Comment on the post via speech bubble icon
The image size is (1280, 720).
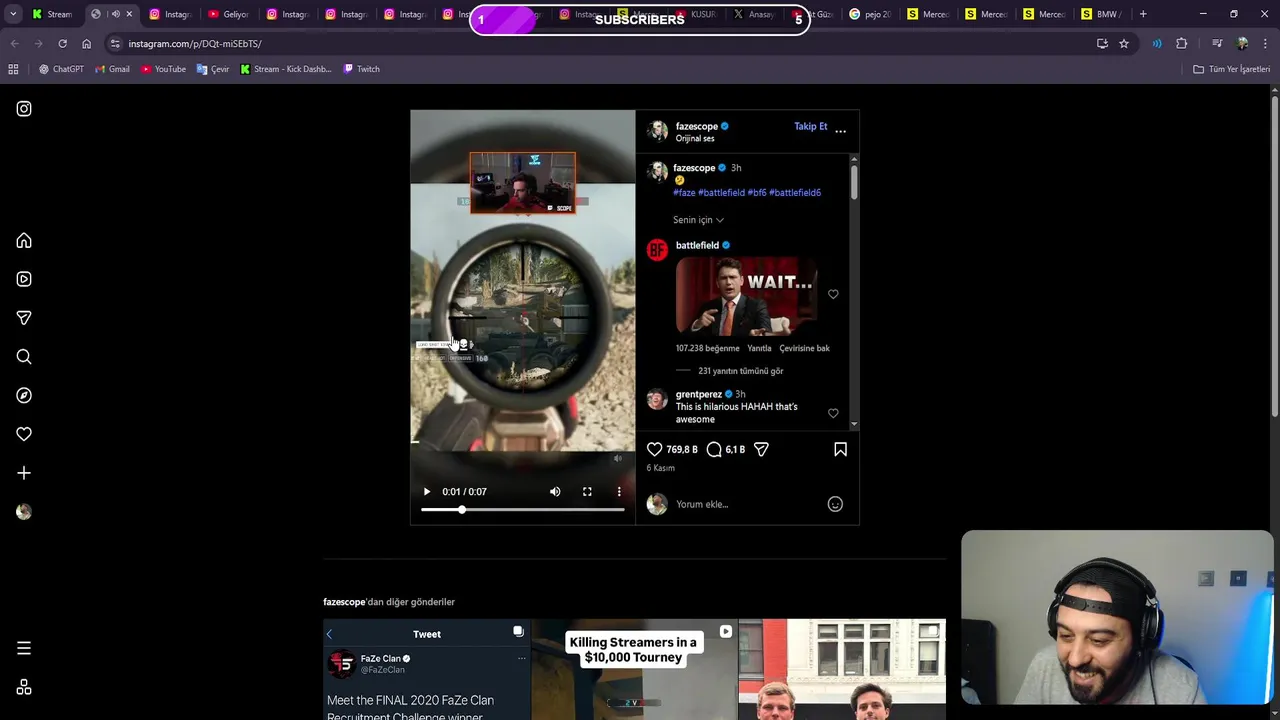click(714, 450)
